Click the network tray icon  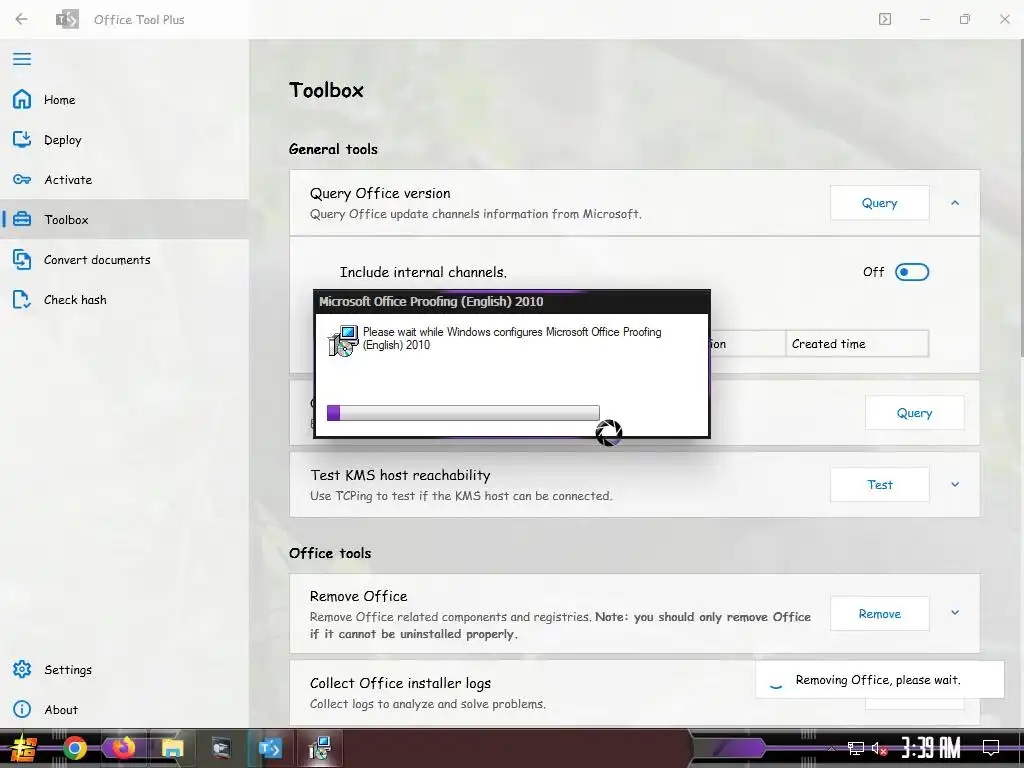click(855, 748)
